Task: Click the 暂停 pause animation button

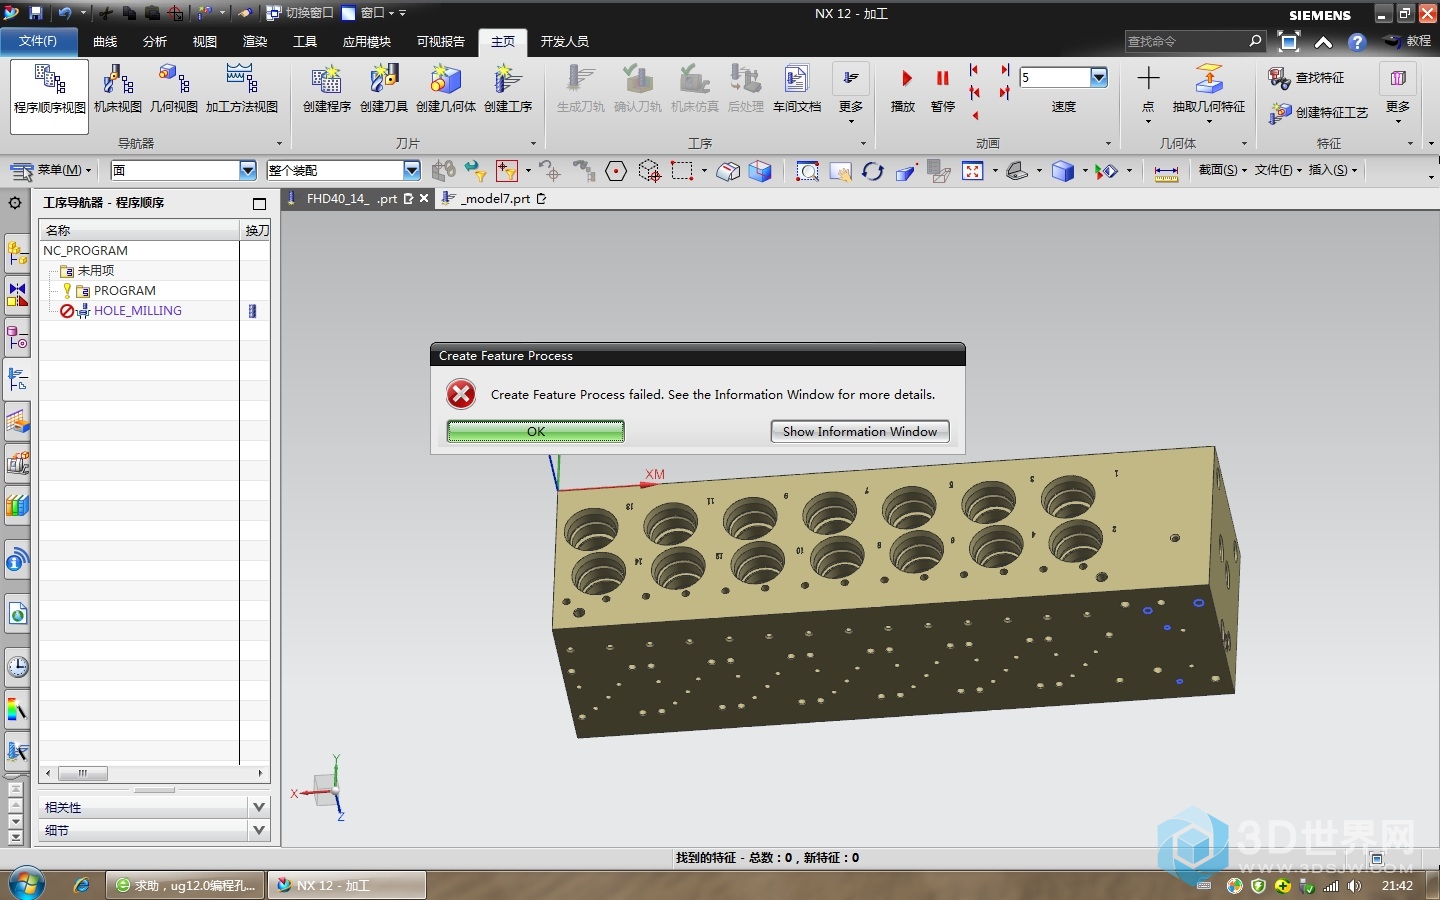Action: (x=943, y=90)
